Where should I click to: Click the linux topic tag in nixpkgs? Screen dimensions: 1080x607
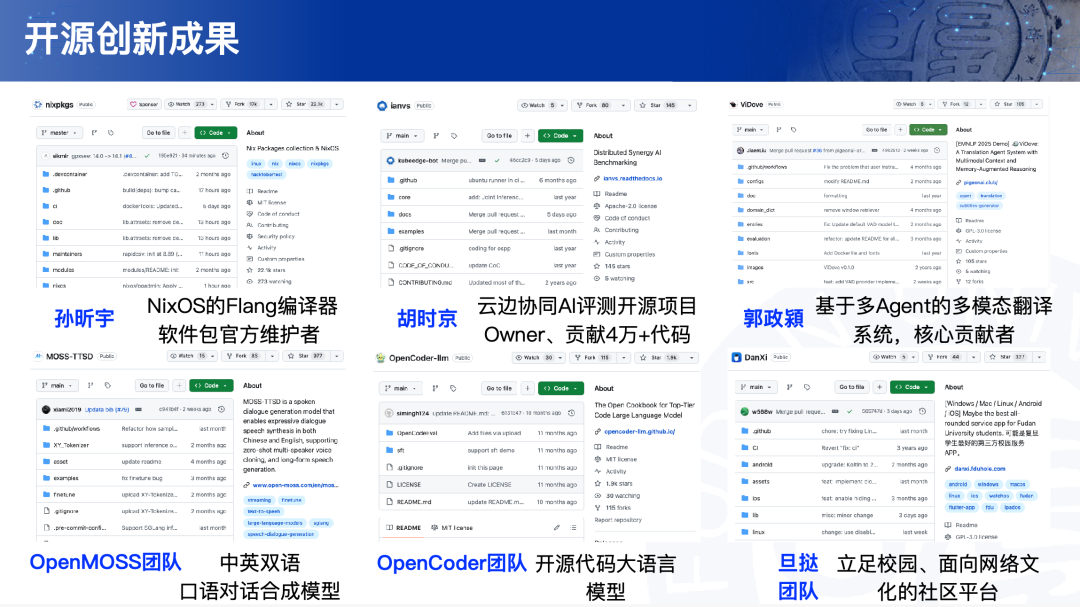click(256, 163)
